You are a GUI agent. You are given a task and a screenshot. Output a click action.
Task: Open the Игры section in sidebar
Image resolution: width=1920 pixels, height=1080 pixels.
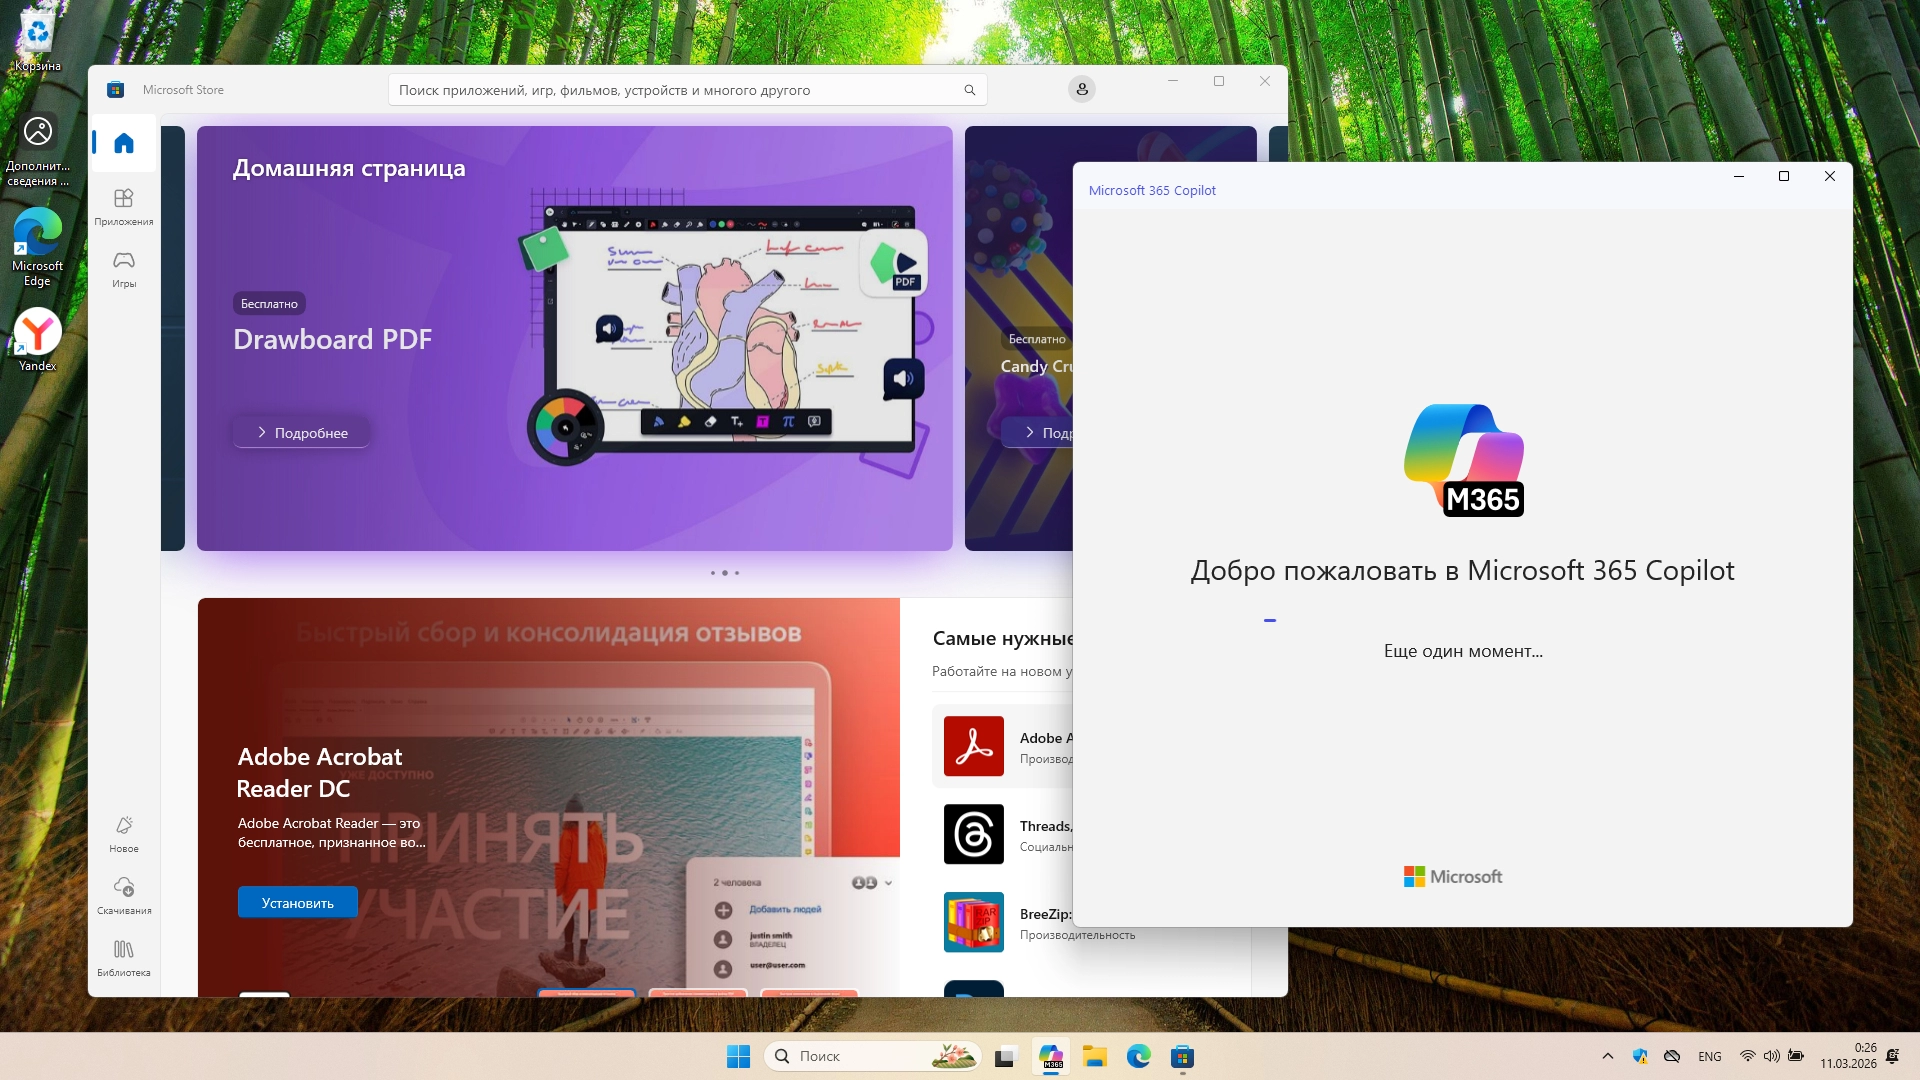click(x=124, y=268)
